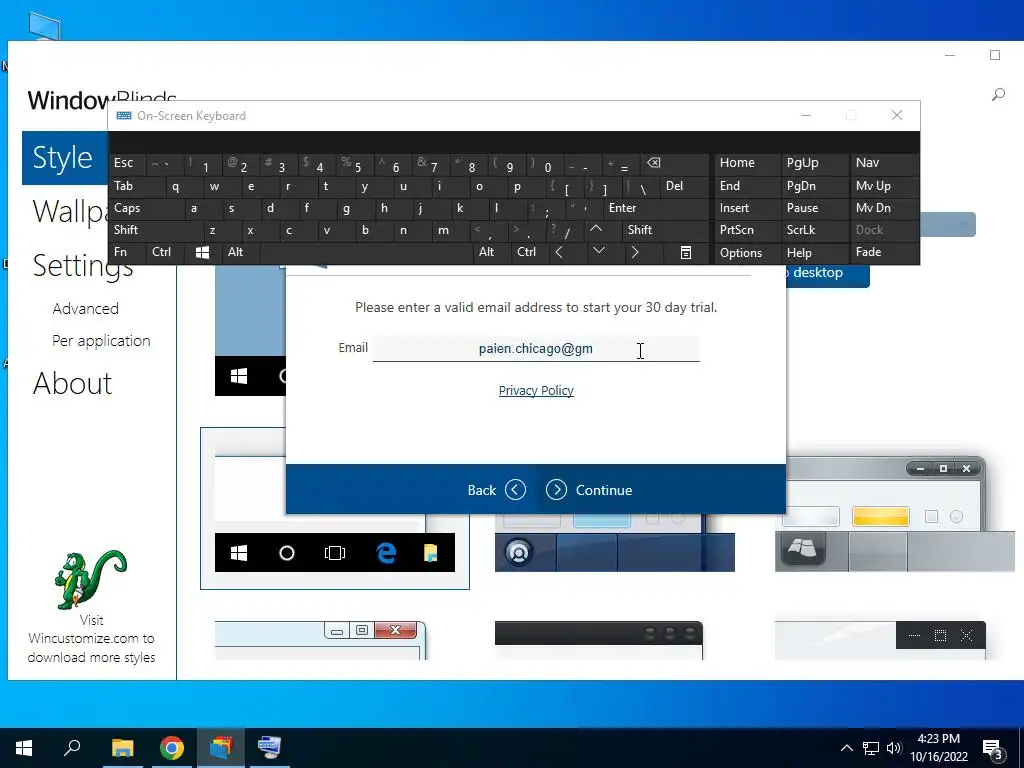Image resolution: width=1024 pixels, height=768 pixels.
Task: Select the Windows 10 style thumbnail with Edge taskbar
Action: 334,508
